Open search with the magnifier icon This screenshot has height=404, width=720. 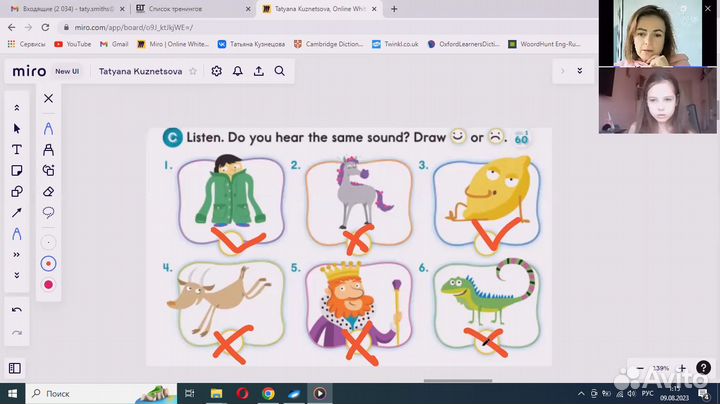280,71
